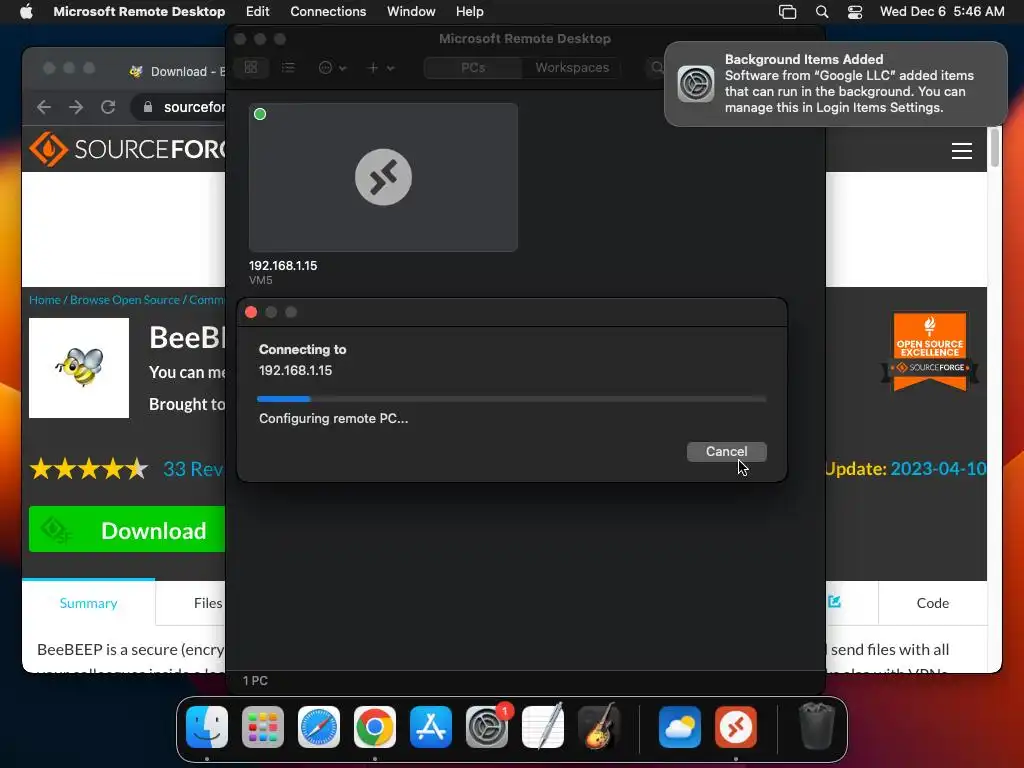
Task: Select the PCs tab
Action: pyautogui.click(x=473, y=67)
